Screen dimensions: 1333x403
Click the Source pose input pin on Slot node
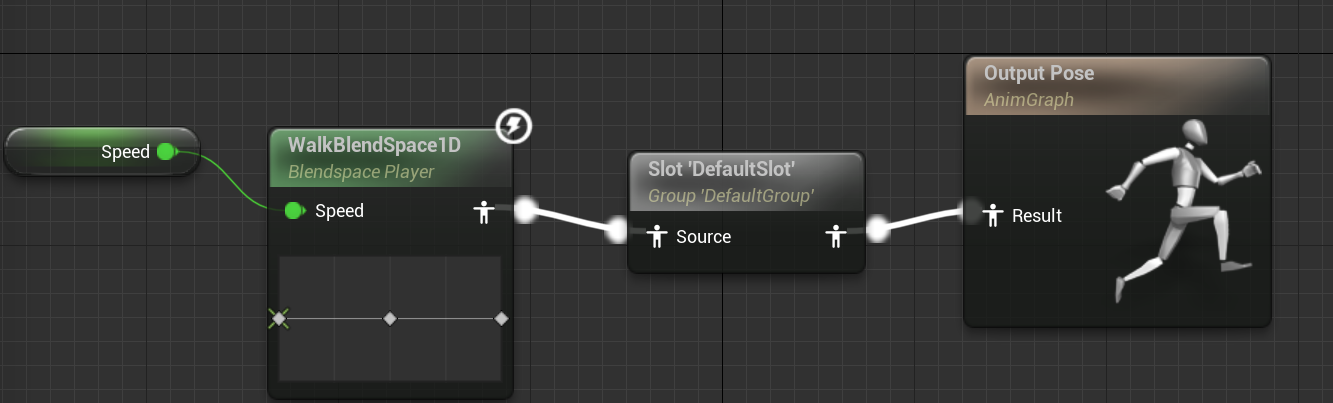656,237
